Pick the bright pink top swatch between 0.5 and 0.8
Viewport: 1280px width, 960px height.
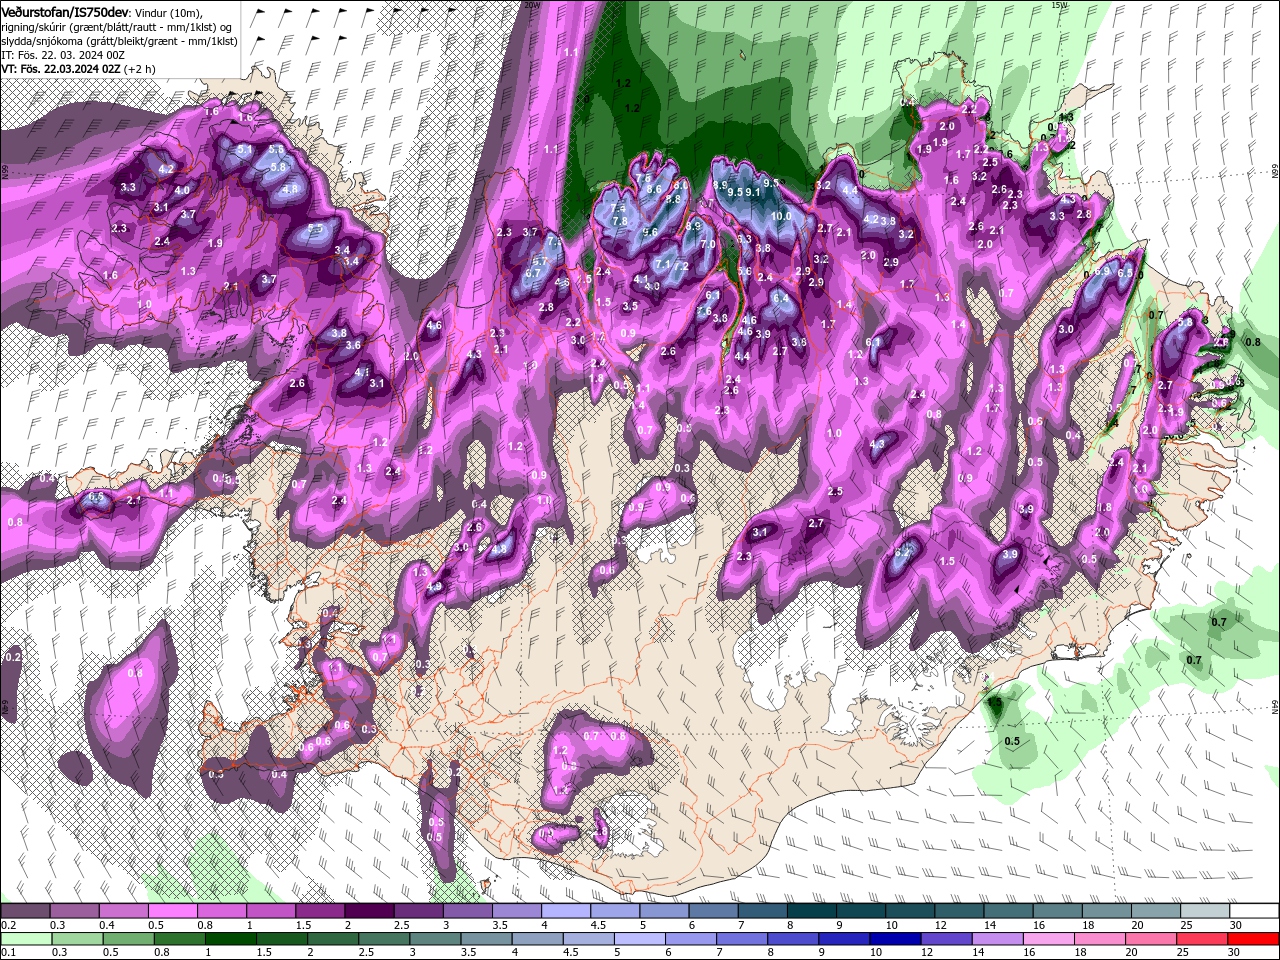(x=173, y=911)
